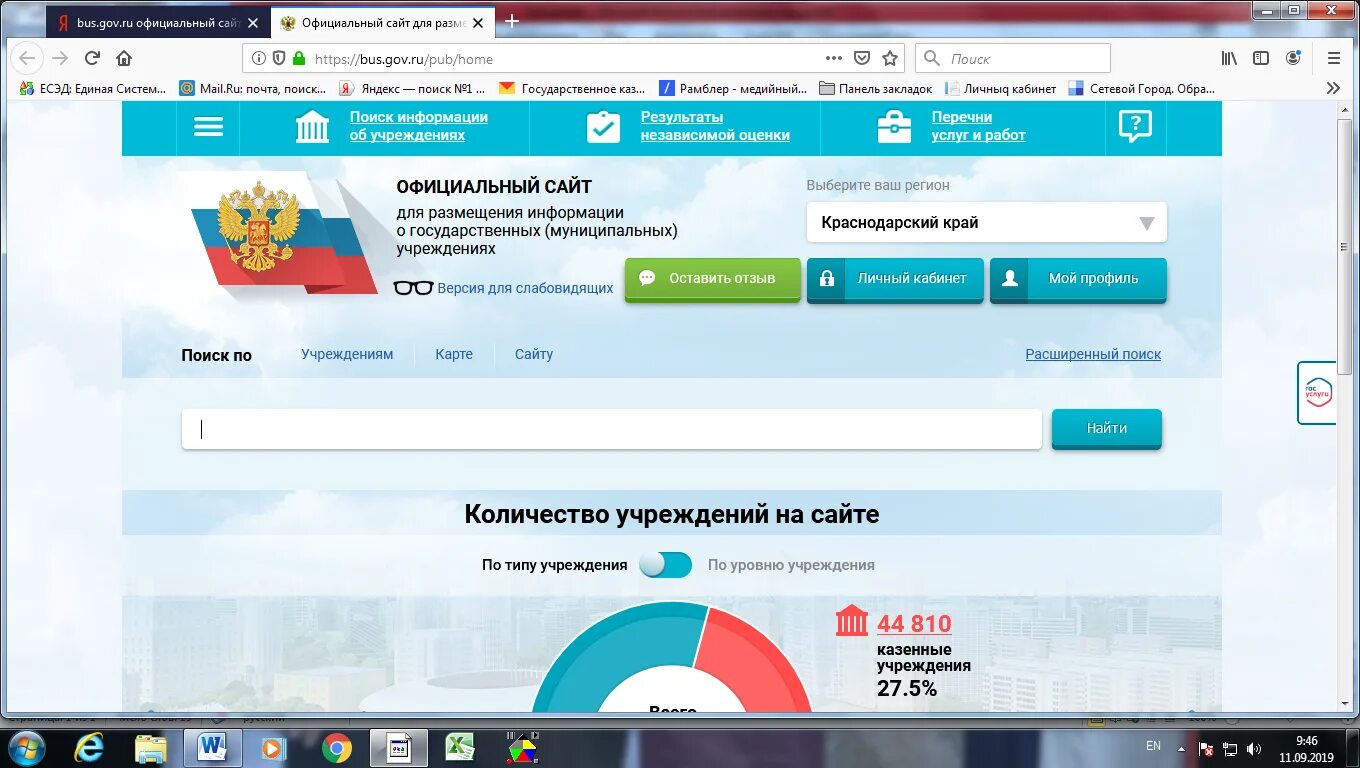This screenshot has height=768, width=1360.
Task: Show more bookmarks with the chevron
Action: tap(1333, 88)
